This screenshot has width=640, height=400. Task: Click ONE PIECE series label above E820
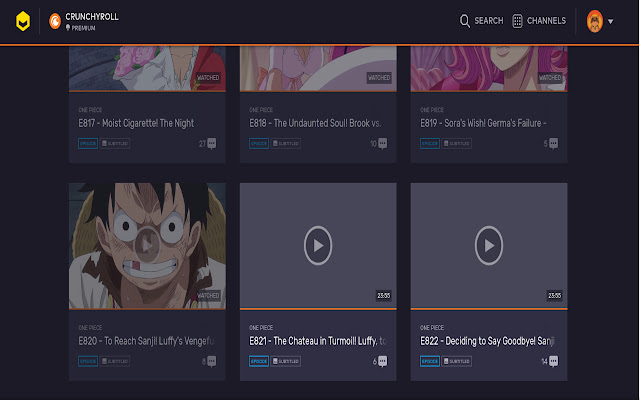tap(90, 327)
